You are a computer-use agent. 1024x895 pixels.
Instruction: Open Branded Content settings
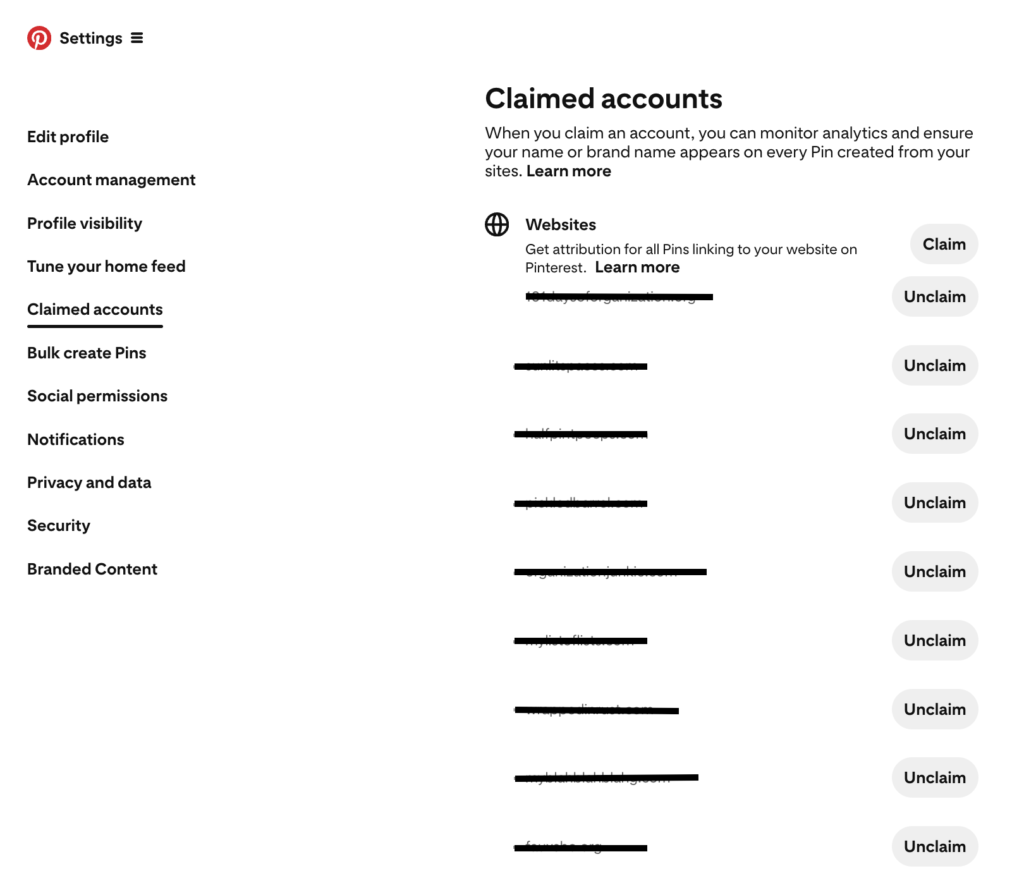click(x=92, y=569)
